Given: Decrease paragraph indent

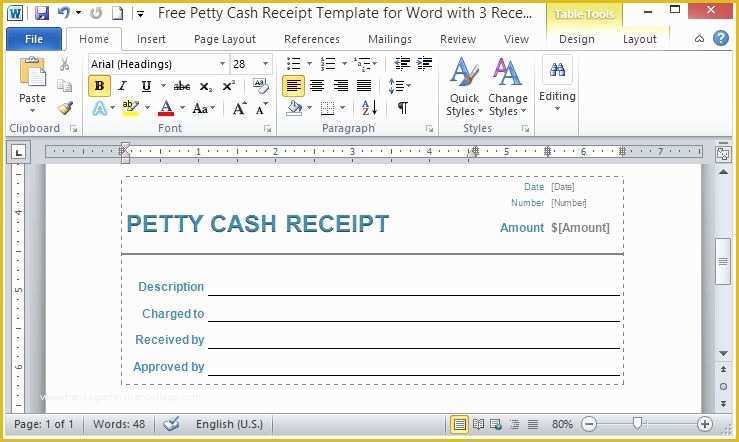Looking at the screenshot, I should [402, 64].
